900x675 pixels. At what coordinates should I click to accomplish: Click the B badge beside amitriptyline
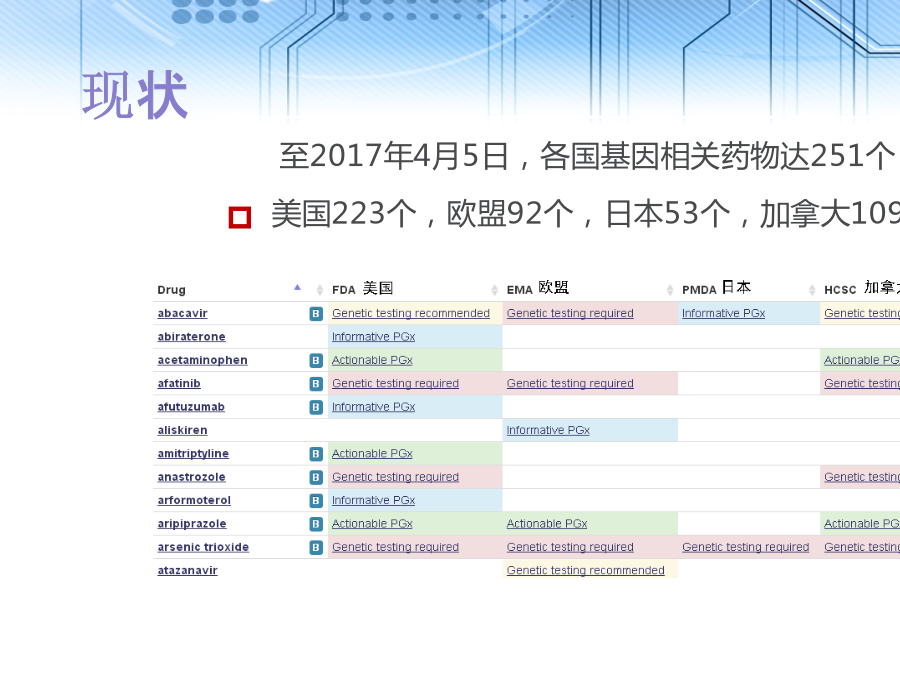pyautogui.click(x=316, y=454)
